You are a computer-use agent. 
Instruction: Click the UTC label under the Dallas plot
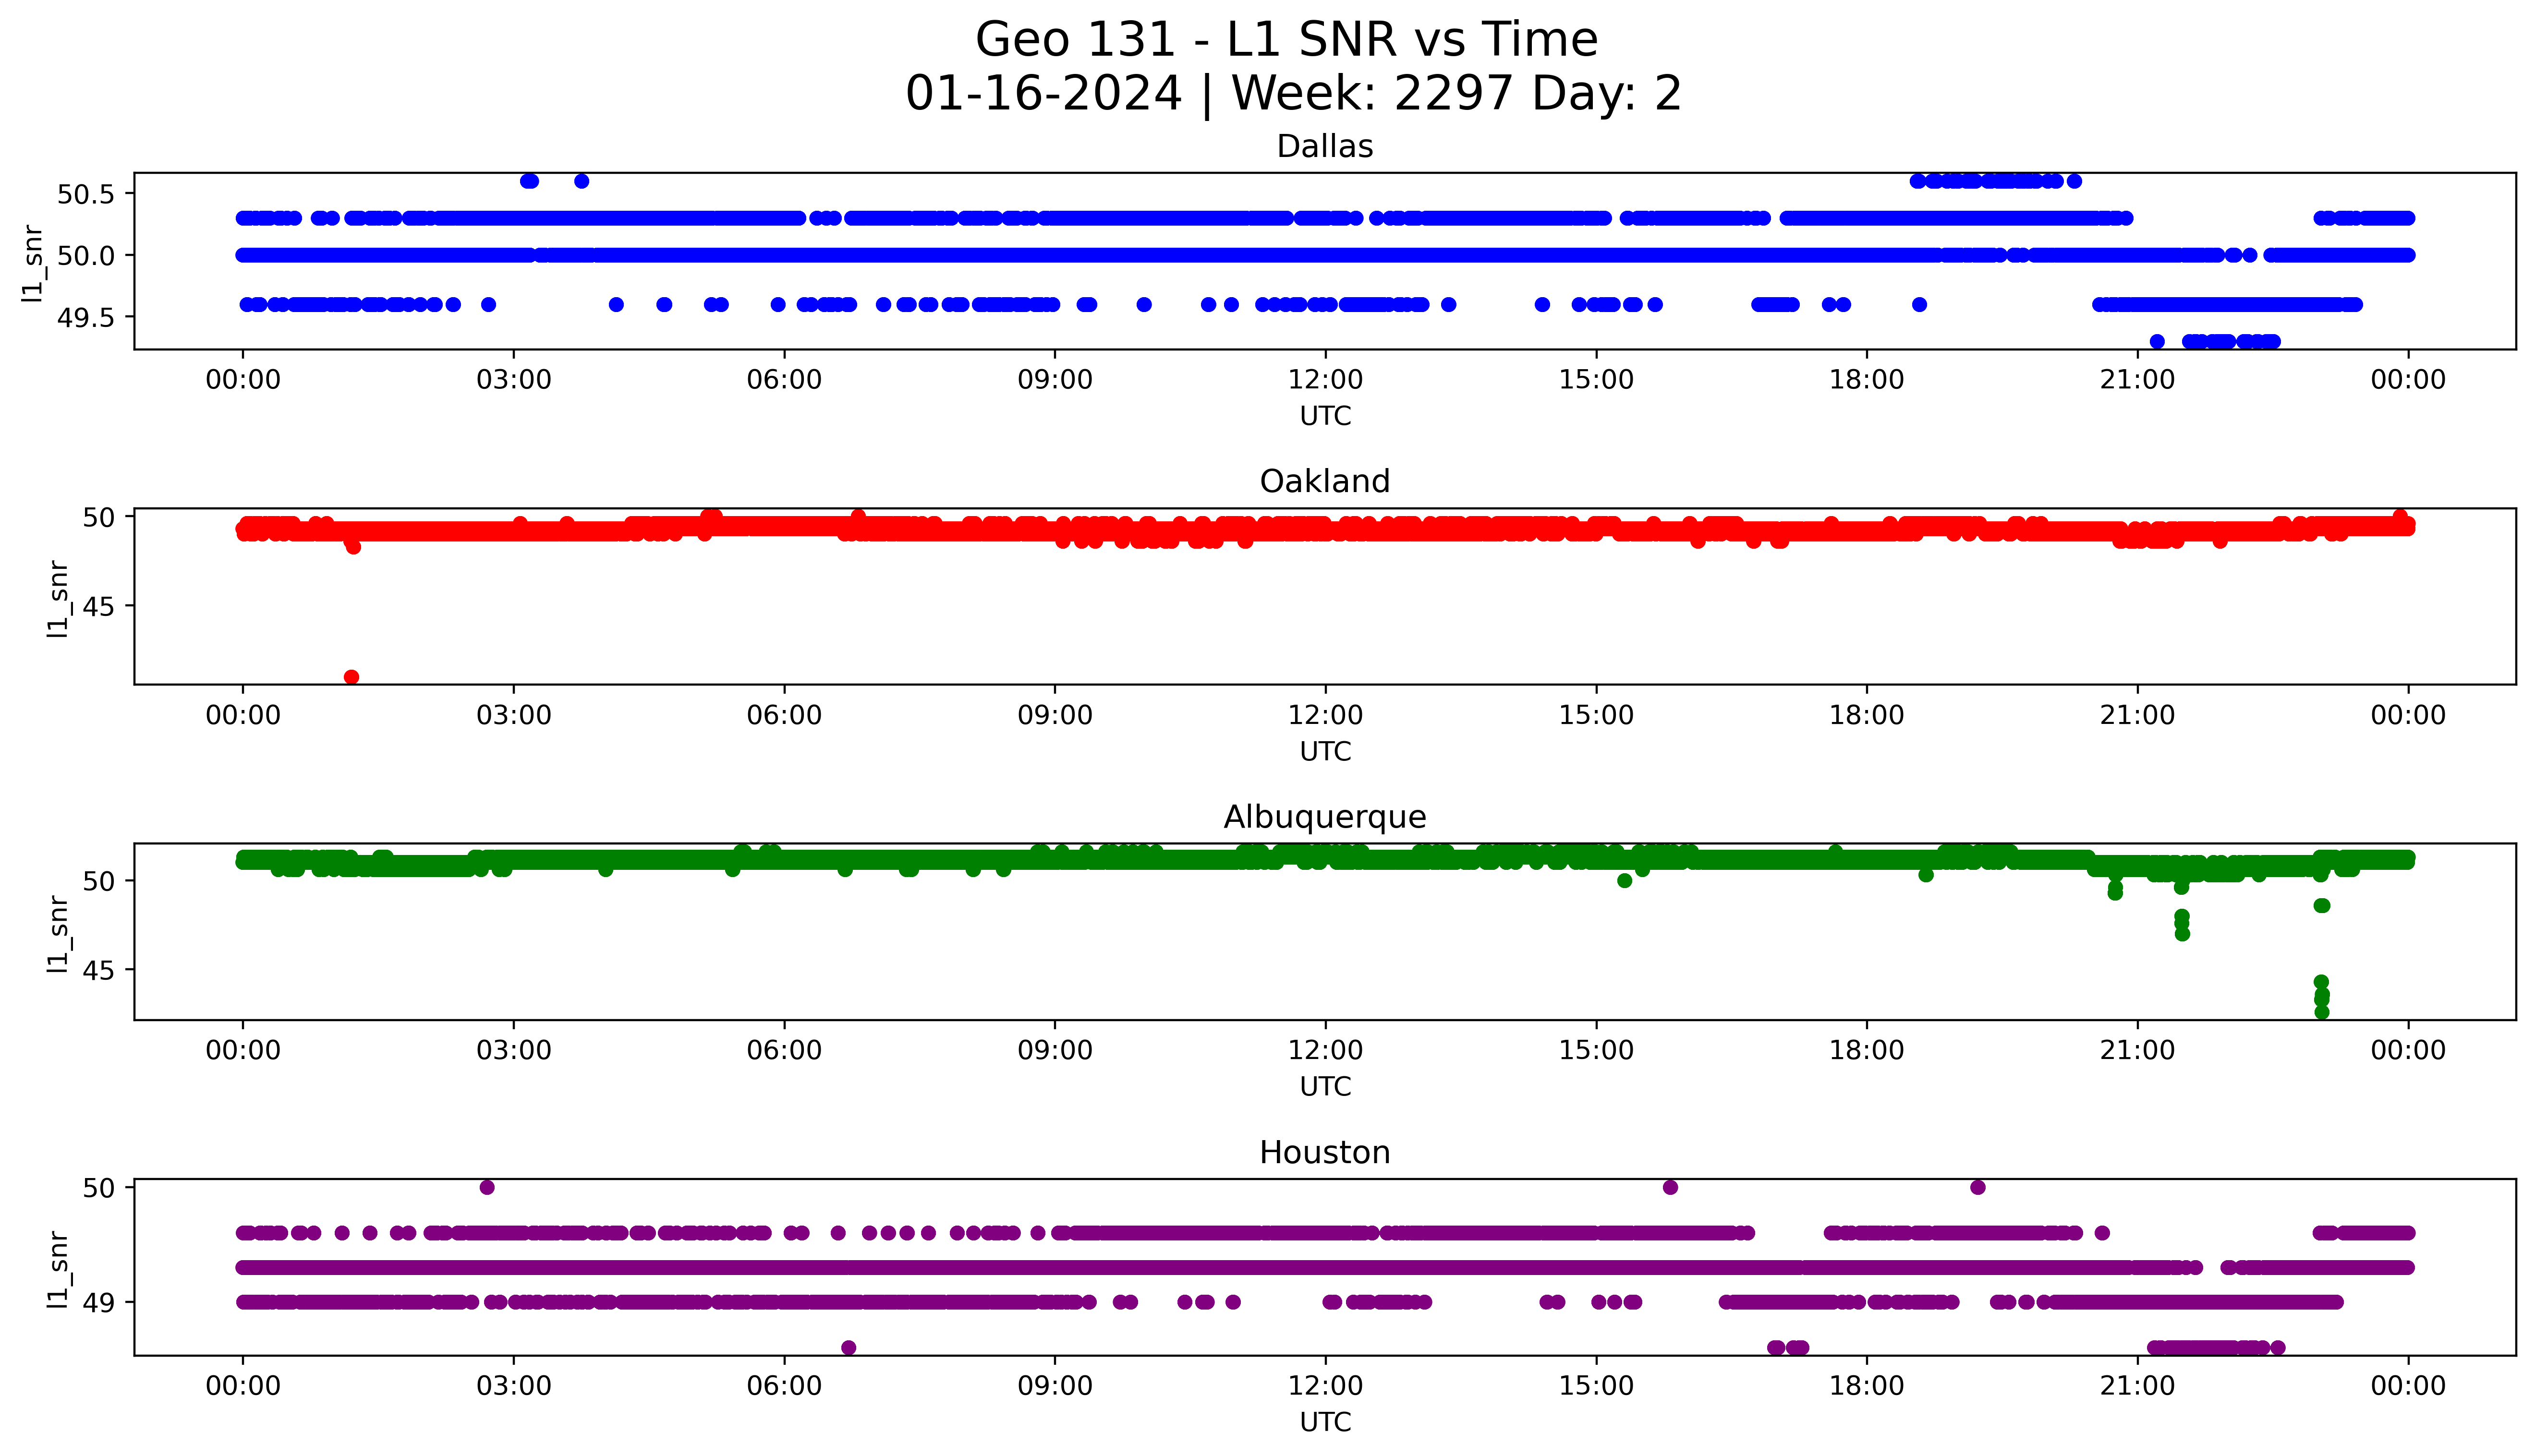click(x=1325, y=416)
